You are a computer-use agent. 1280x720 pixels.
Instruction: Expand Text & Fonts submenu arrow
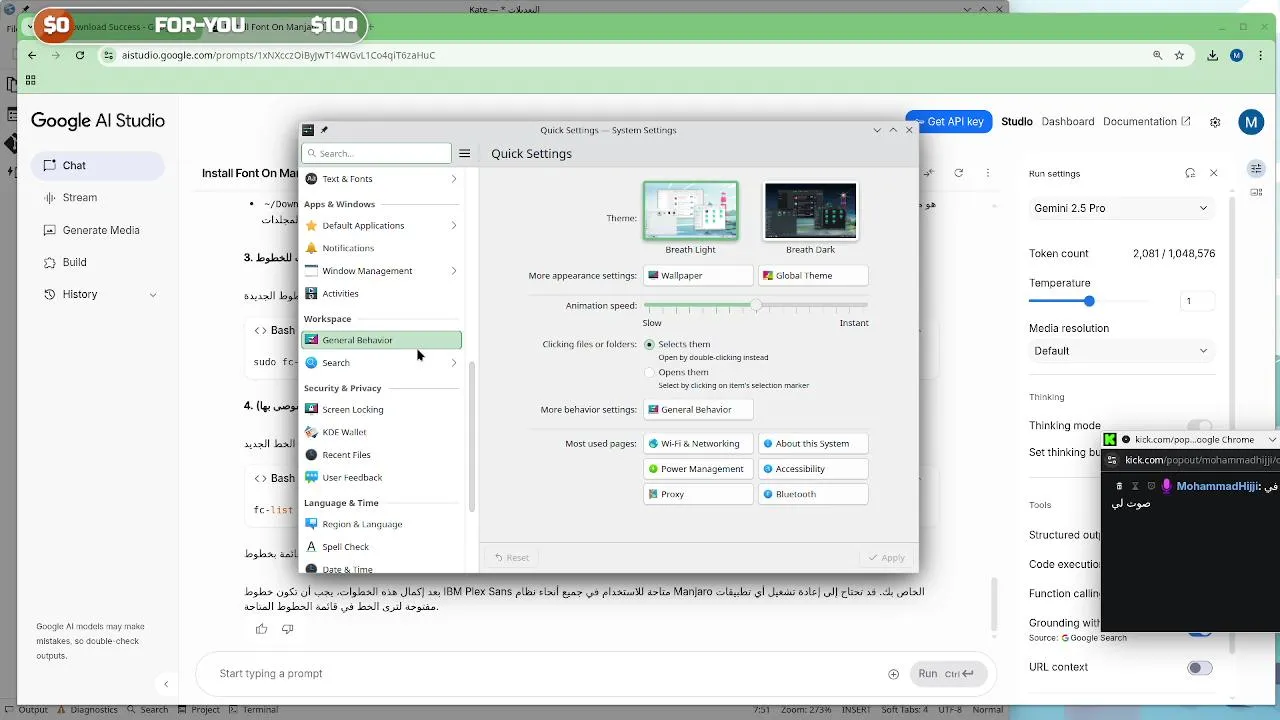click(x=453, y=179)
